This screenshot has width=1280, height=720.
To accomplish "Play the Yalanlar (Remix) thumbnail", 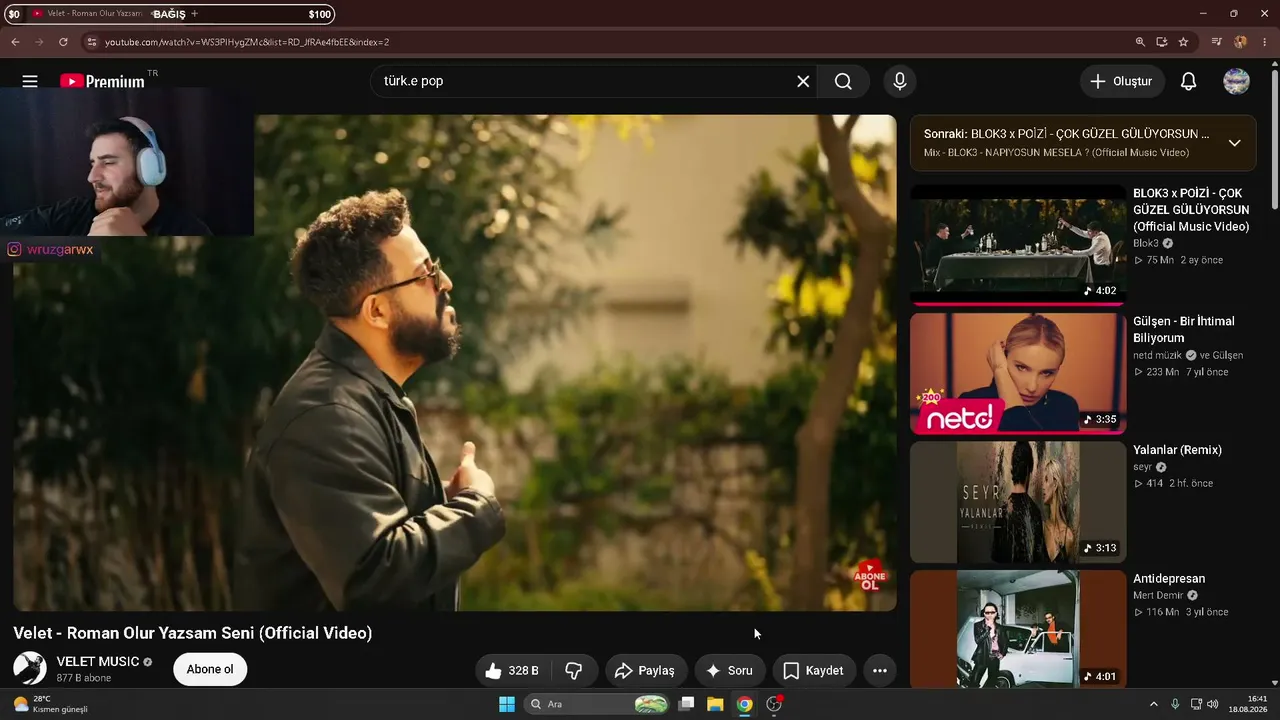I will [x=1018, y=502].
